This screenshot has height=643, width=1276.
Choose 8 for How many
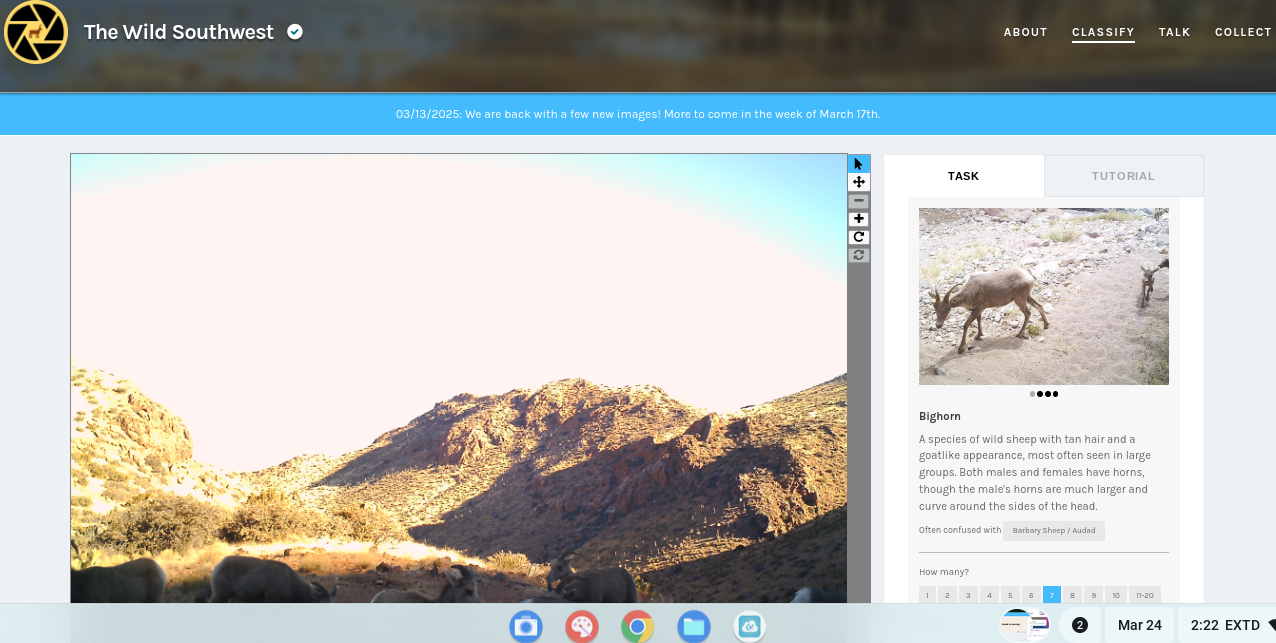tap(1073, 595)
